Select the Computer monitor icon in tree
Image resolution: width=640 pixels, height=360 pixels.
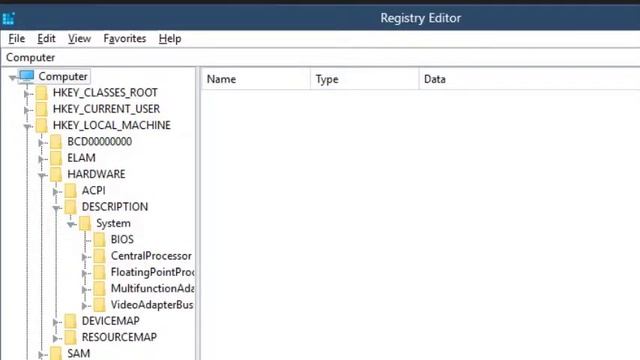tap(27, 76)
